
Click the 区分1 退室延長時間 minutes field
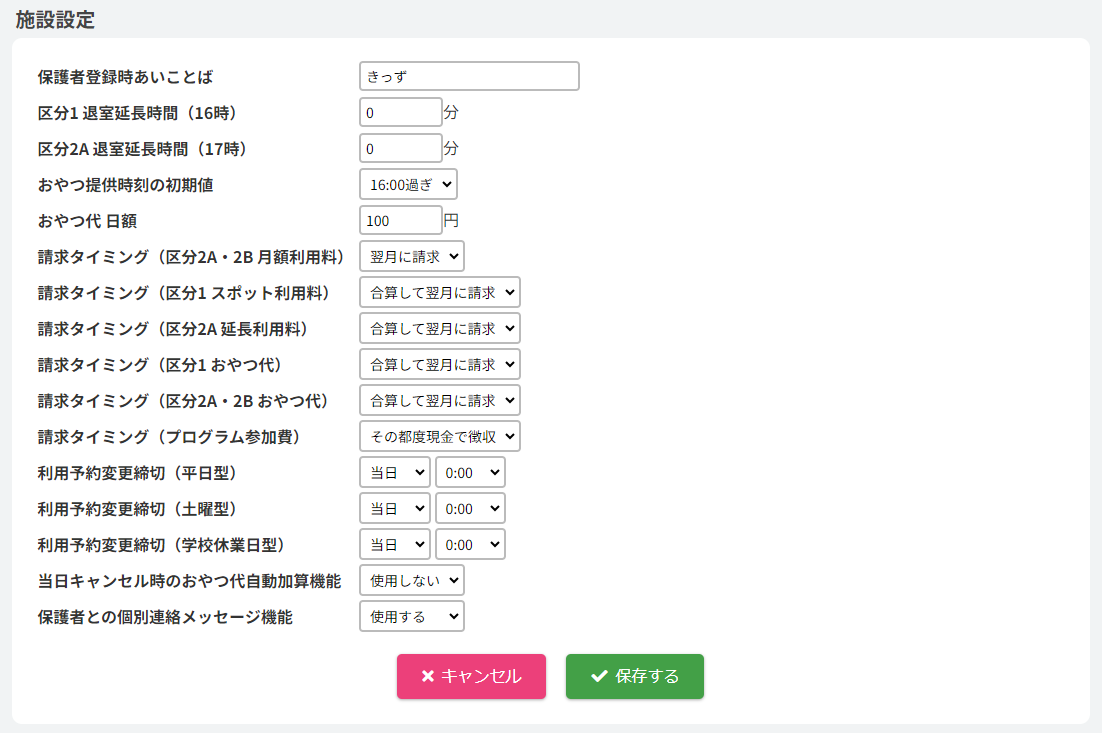(x=400, y=112)
